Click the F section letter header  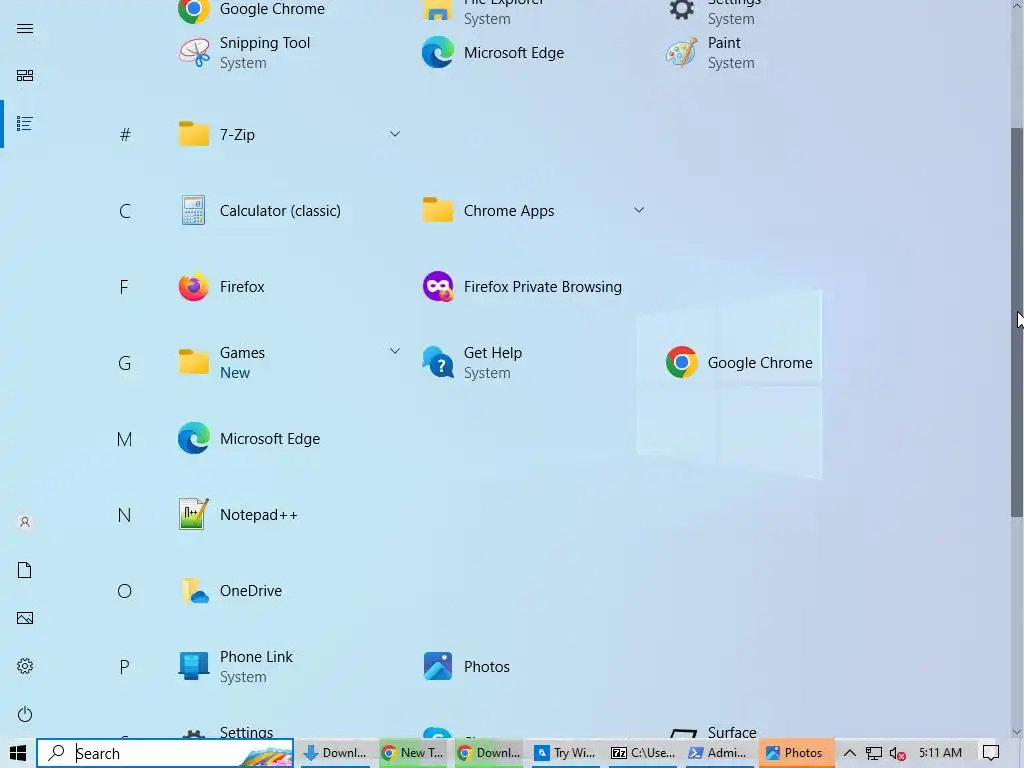124,287
